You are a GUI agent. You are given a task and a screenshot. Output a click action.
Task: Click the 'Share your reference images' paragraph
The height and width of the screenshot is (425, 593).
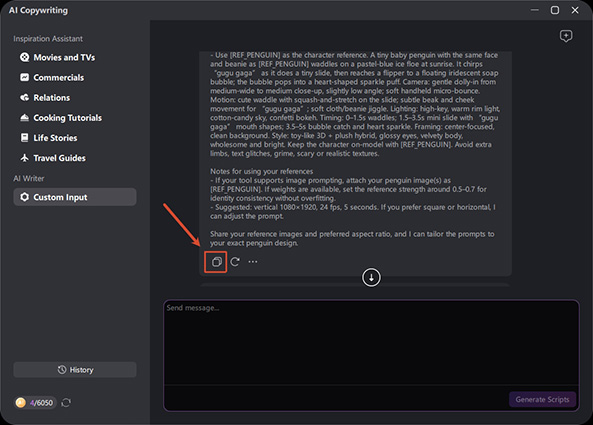(x=352, y=239)
